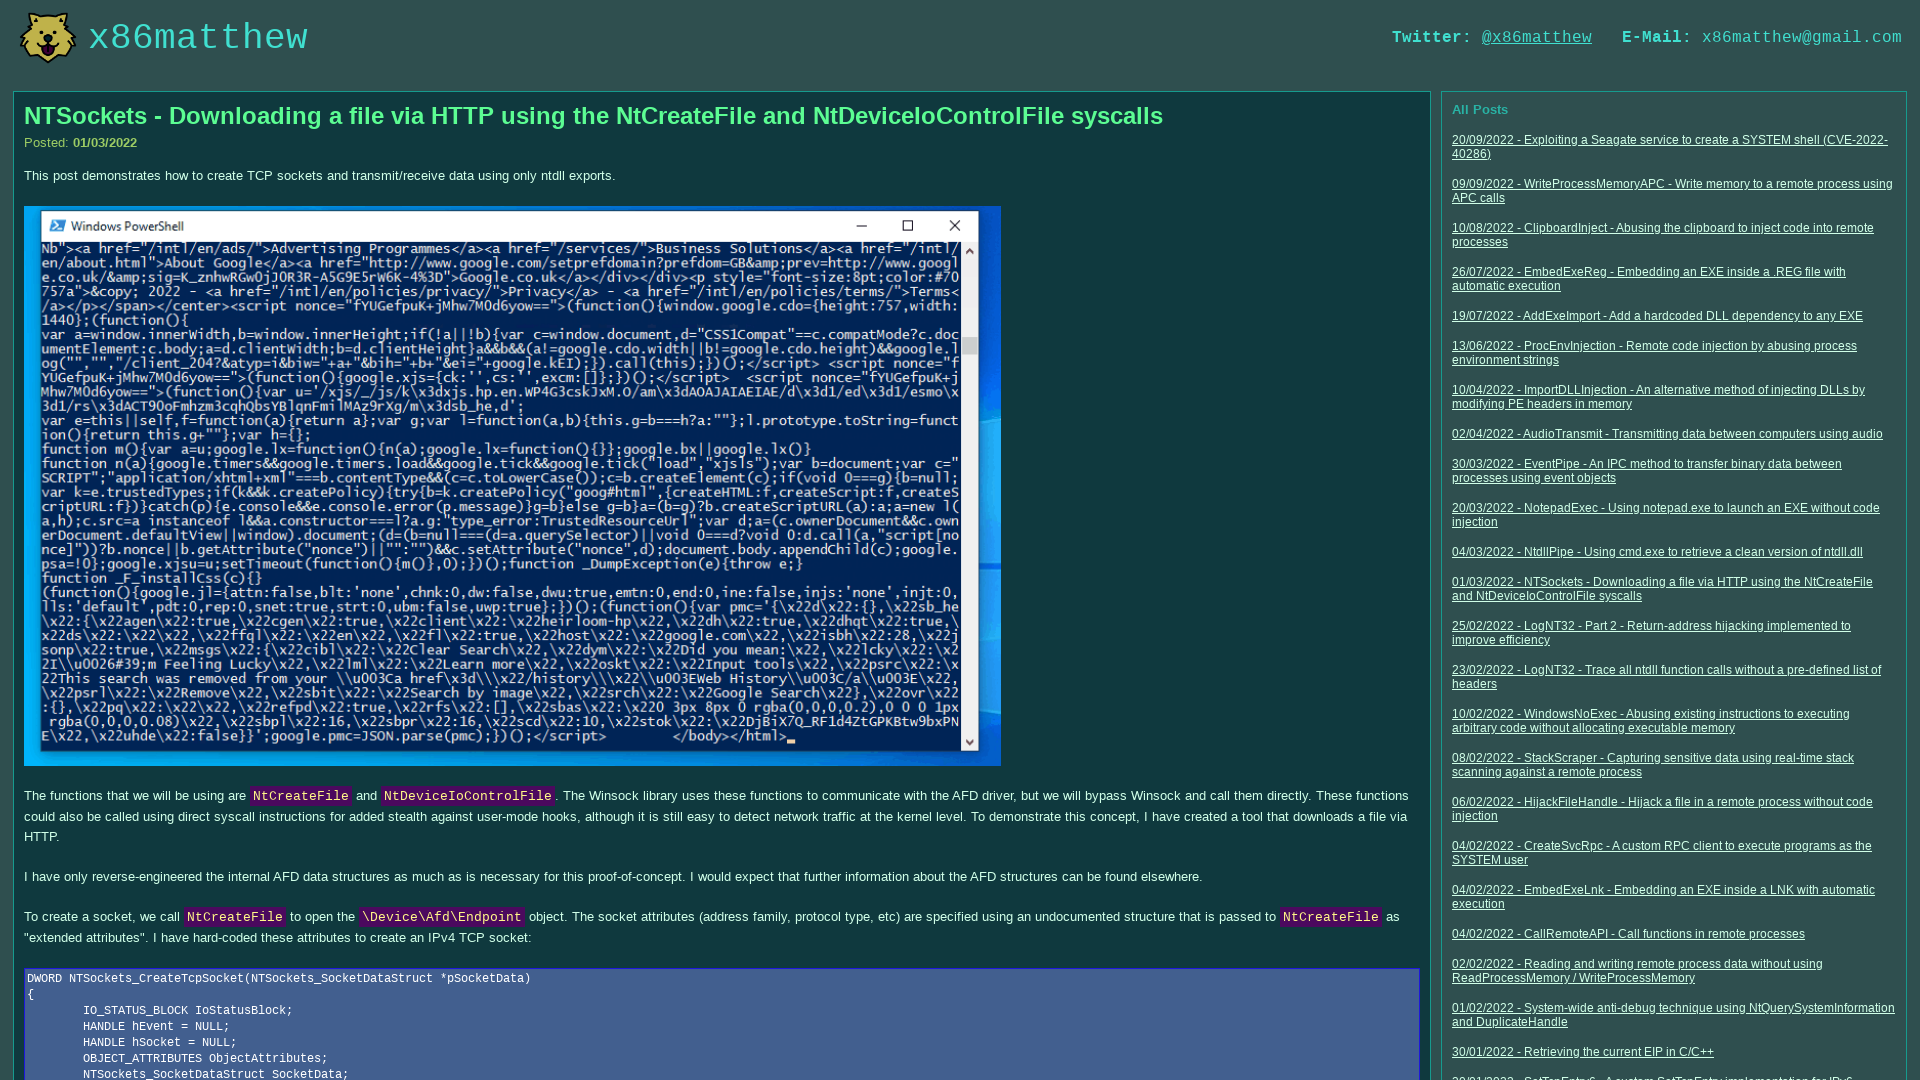Open the system-wide anti-debug technique post
The image size is (1920, 1080).
[1673, 1015]
